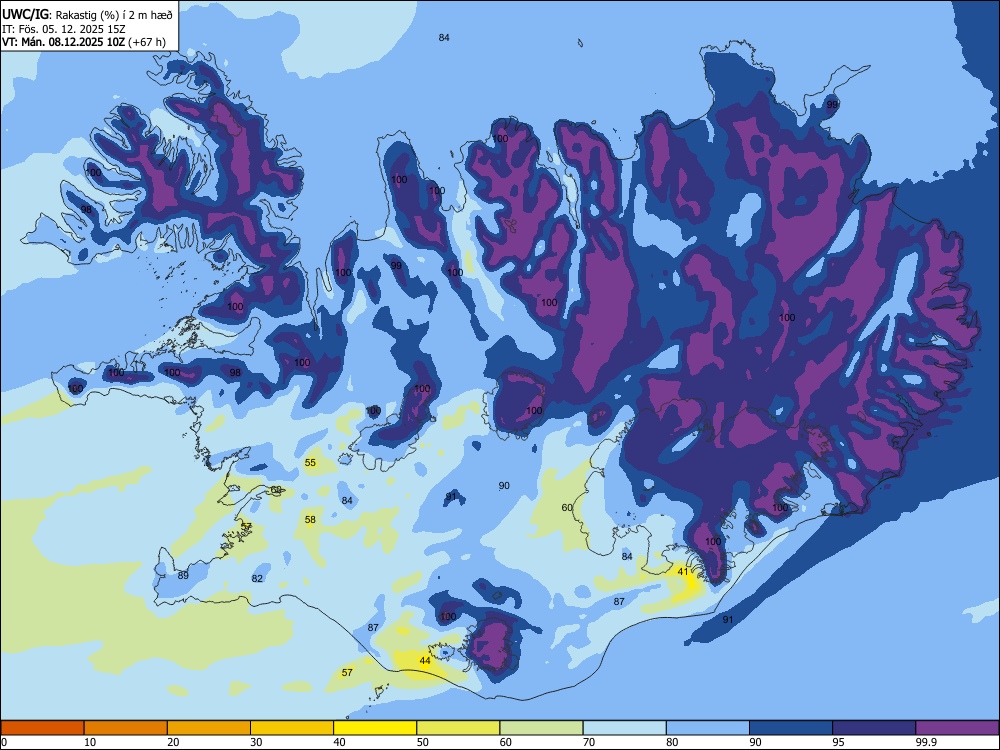Screen dimensions: 1000x750
Task: Click the 'VT: Mán. 08.12.2025 10Z' valid time
Action: (63, 42)
